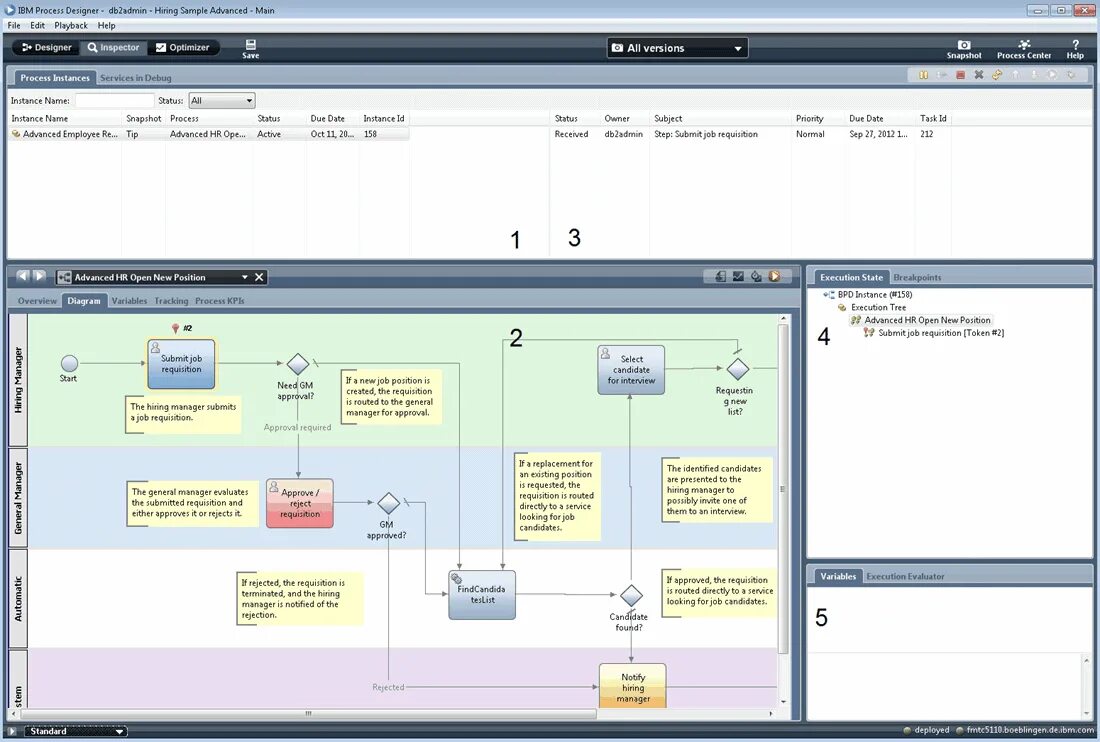Switch to Designer view
Image resolution: width=1100 pixels, height=742 pixels.
46,48
